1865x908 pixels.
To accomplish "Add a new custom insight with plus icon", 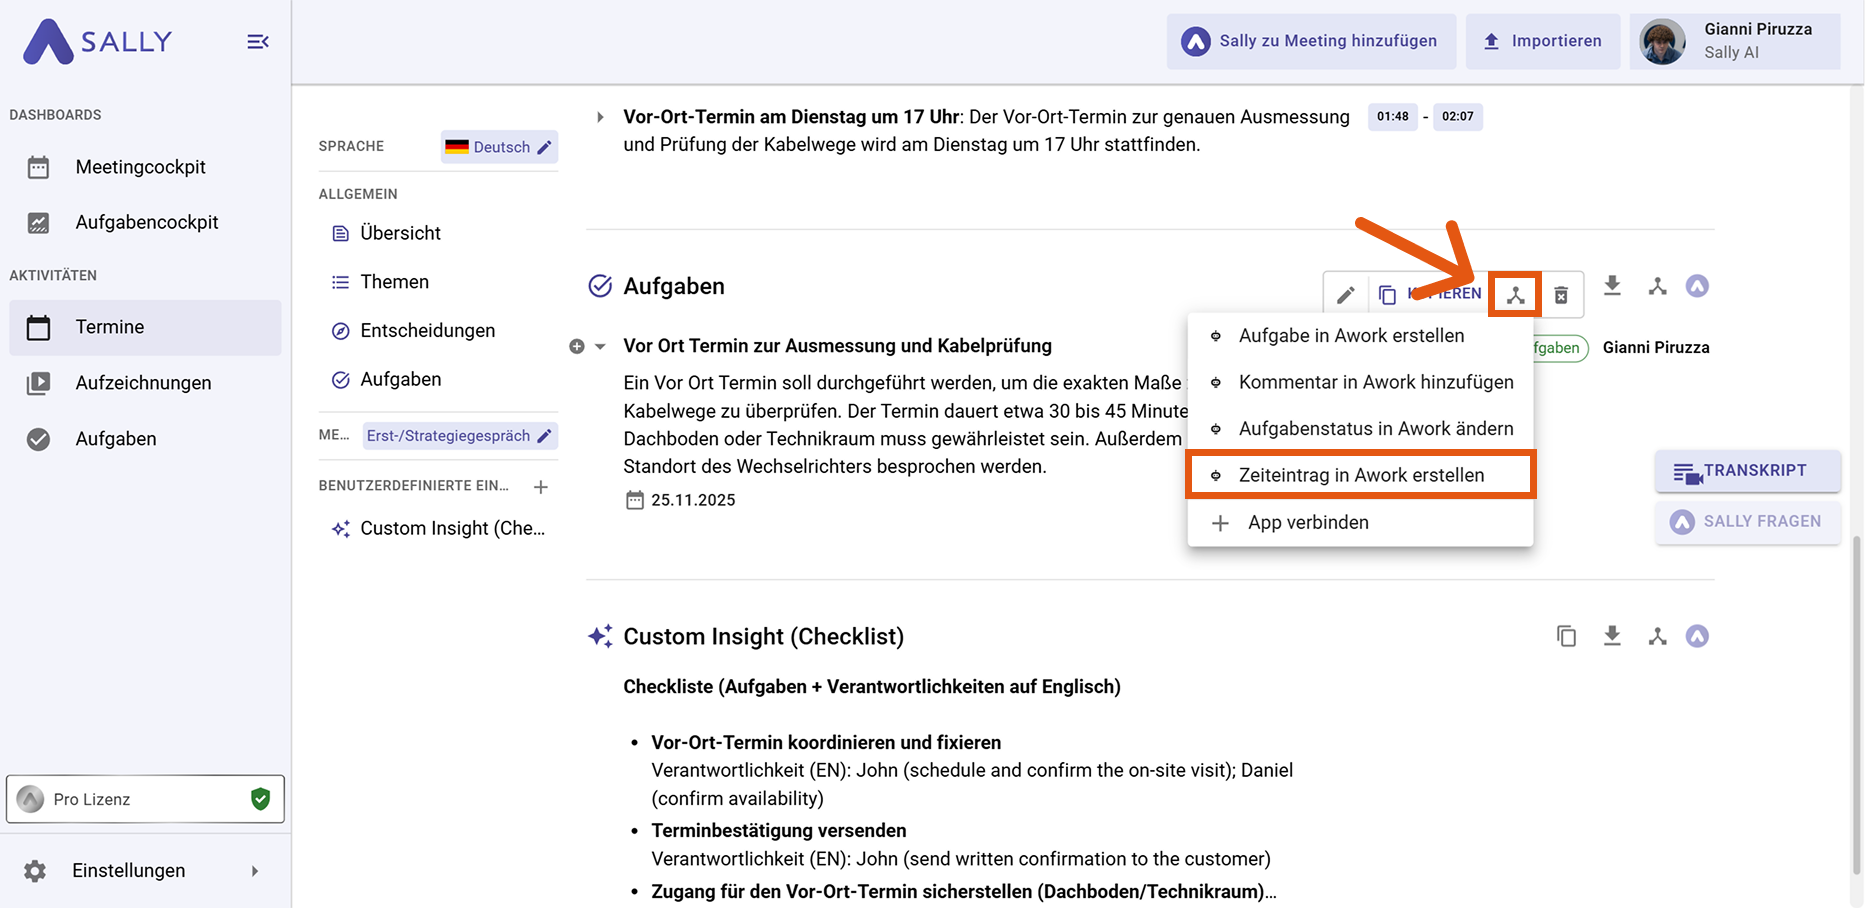I will point(541,487).
